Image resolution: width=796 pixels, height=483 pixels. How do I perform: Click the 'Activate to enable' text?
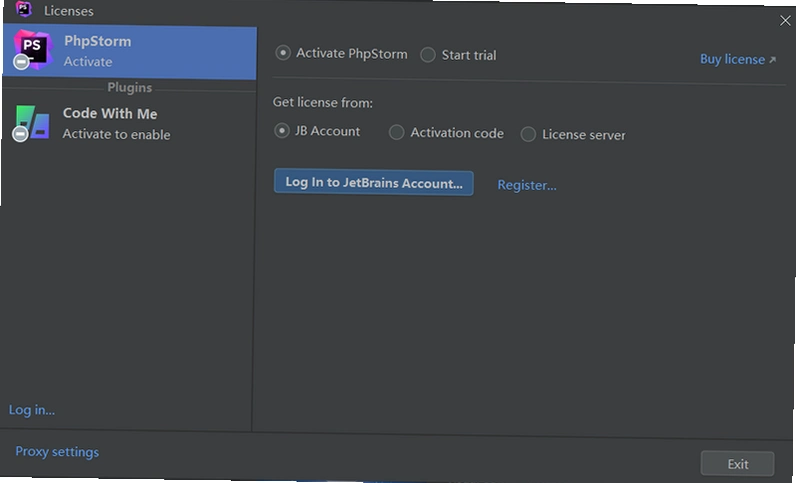pyautogui.click(x=116, y=134)
